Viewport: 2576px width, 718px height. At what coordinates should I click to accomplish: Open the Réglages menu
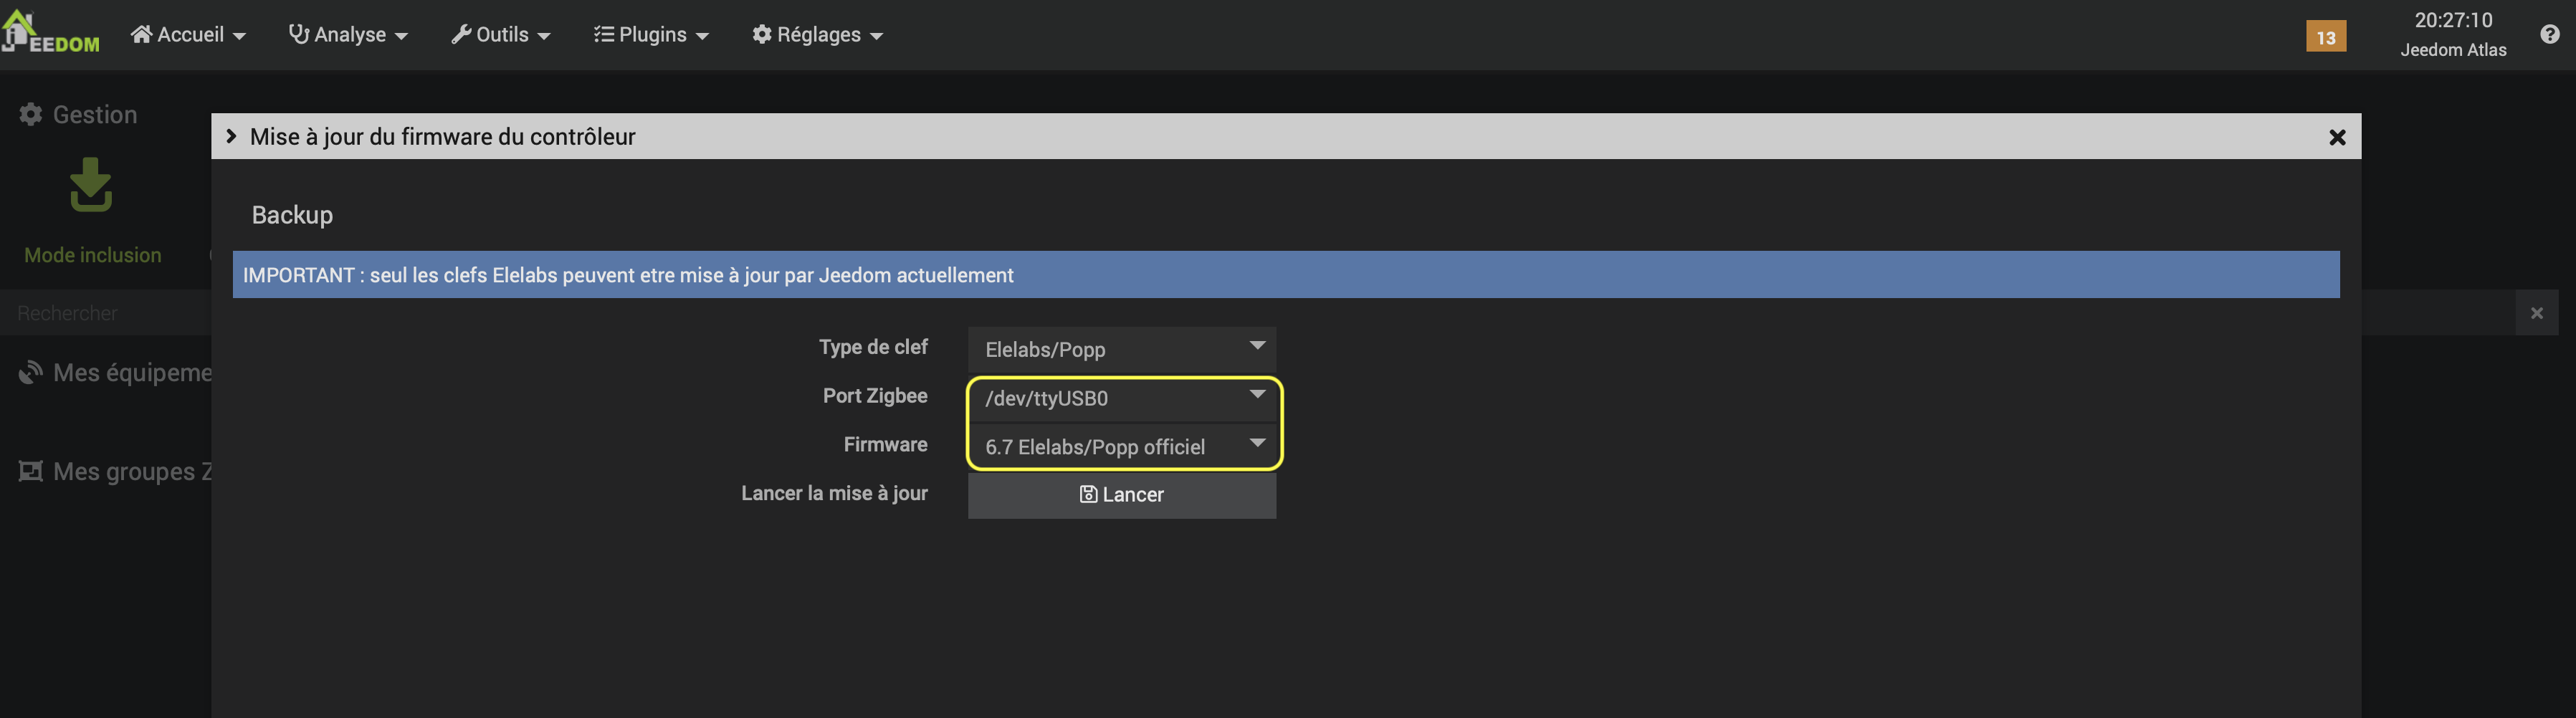point(817,35)
